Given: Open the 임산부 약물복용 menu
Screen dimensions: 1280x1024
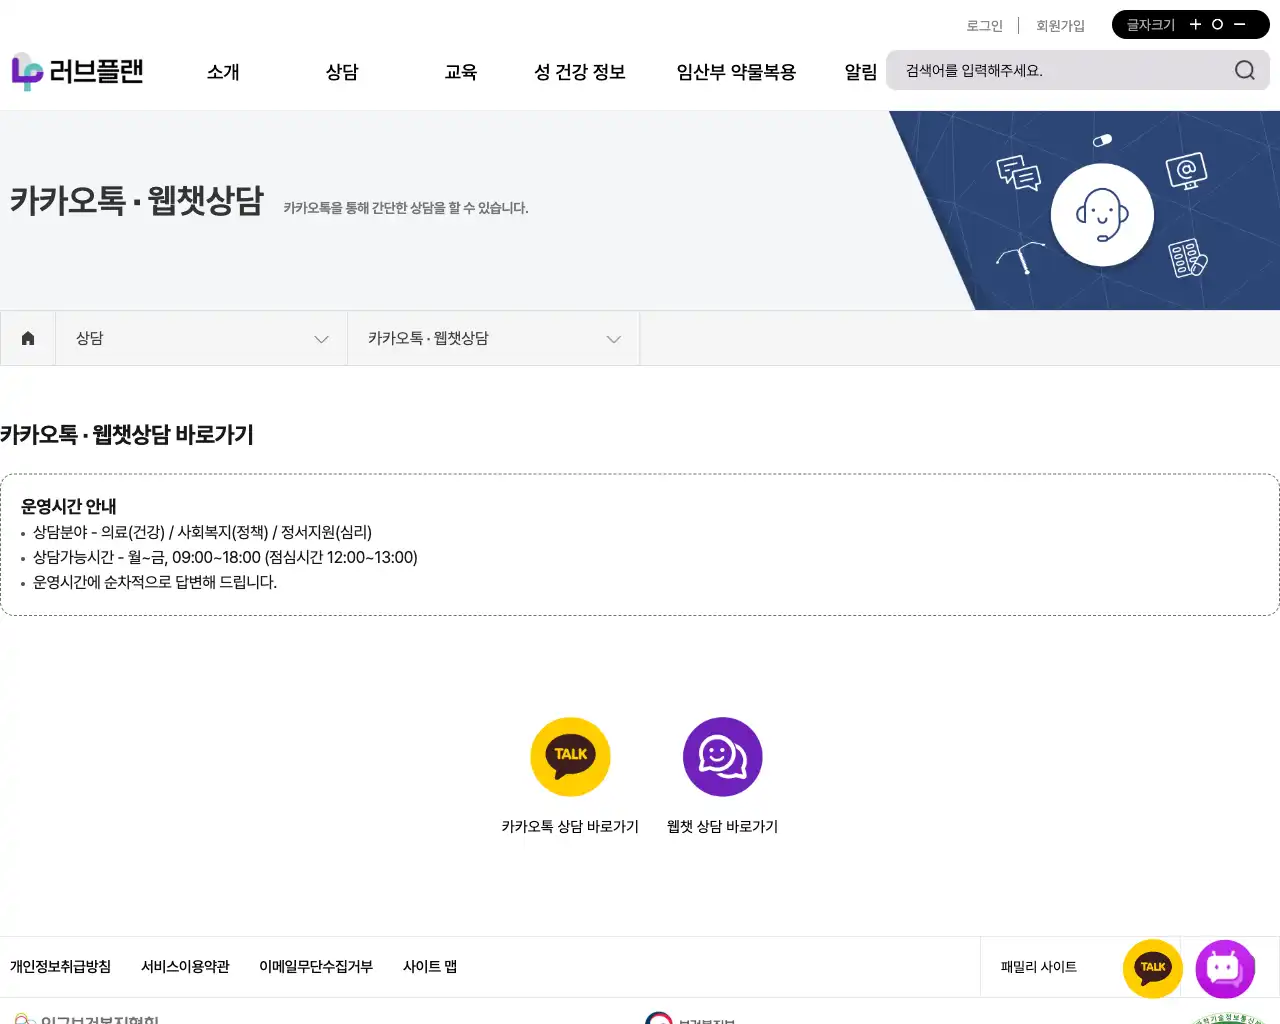Looking at the screenshot, I should coord(736,72).
